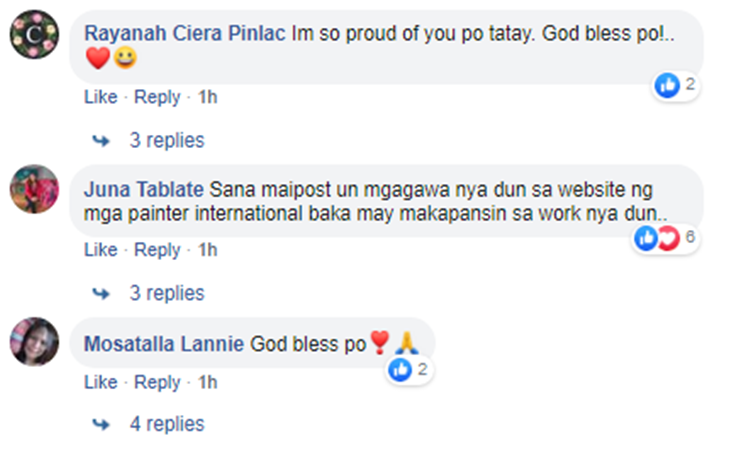Click reply arrow icon under Mosatalla's comment
Screen dimensions: 750x450
click(x=101, y=424)
